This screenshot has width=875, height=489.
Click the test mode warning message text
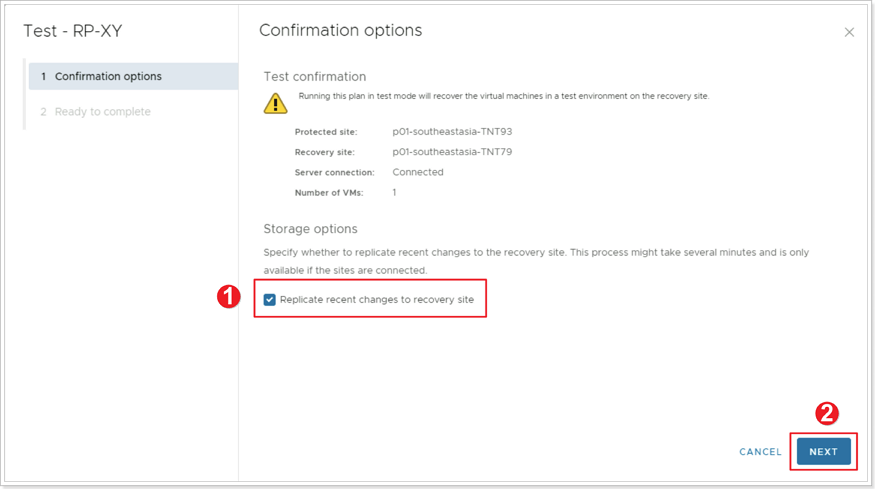[504, 96]
